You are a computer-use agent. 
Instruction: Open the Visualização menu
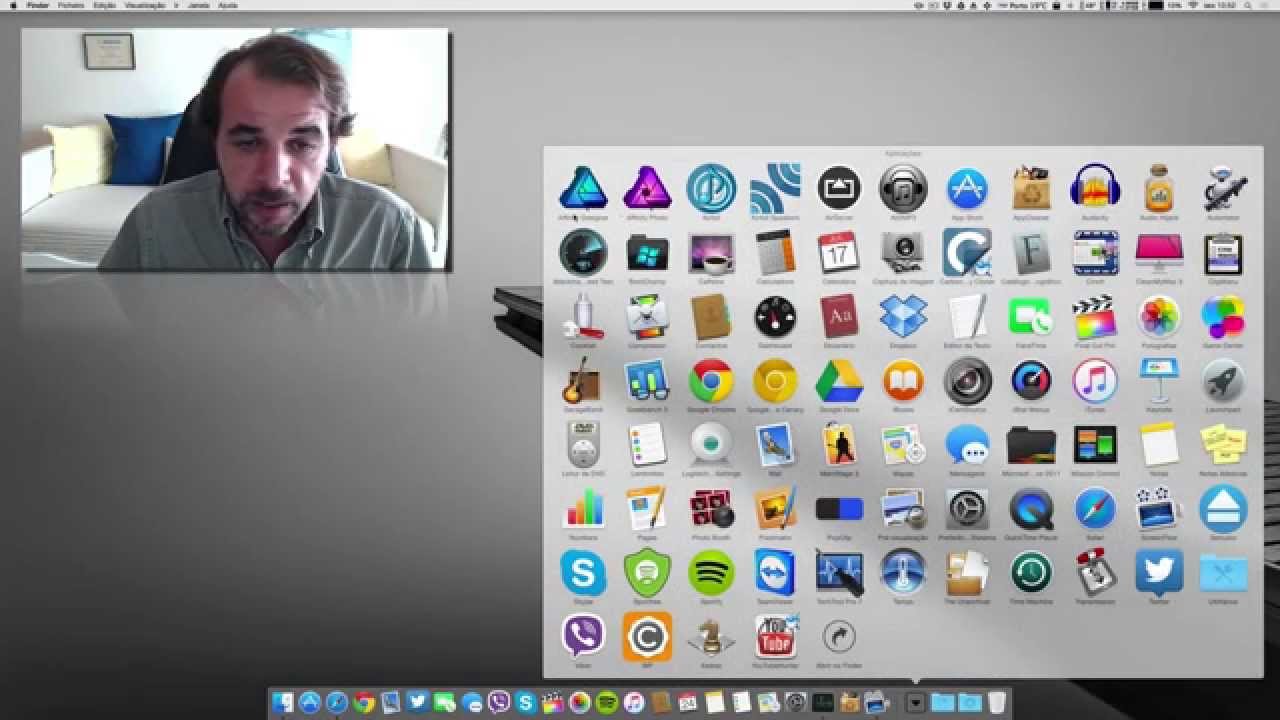point(145,5)
